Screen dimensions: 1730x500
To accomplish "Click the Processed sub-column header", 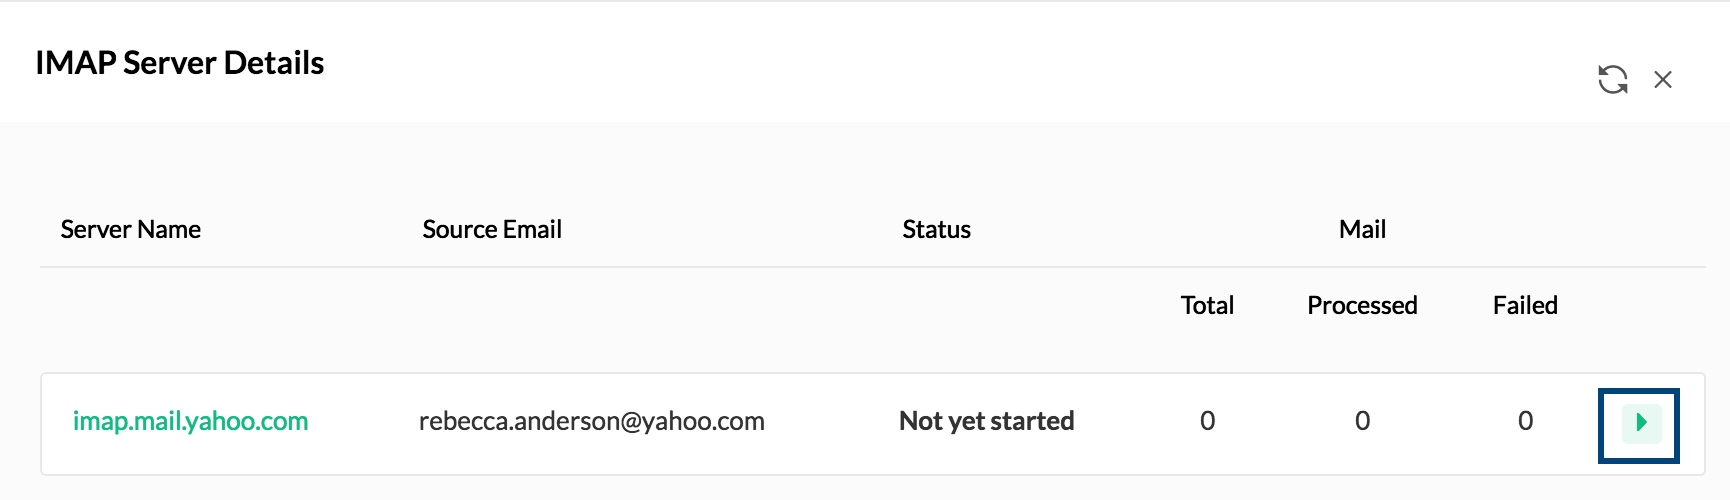I will click(1362, 305).
